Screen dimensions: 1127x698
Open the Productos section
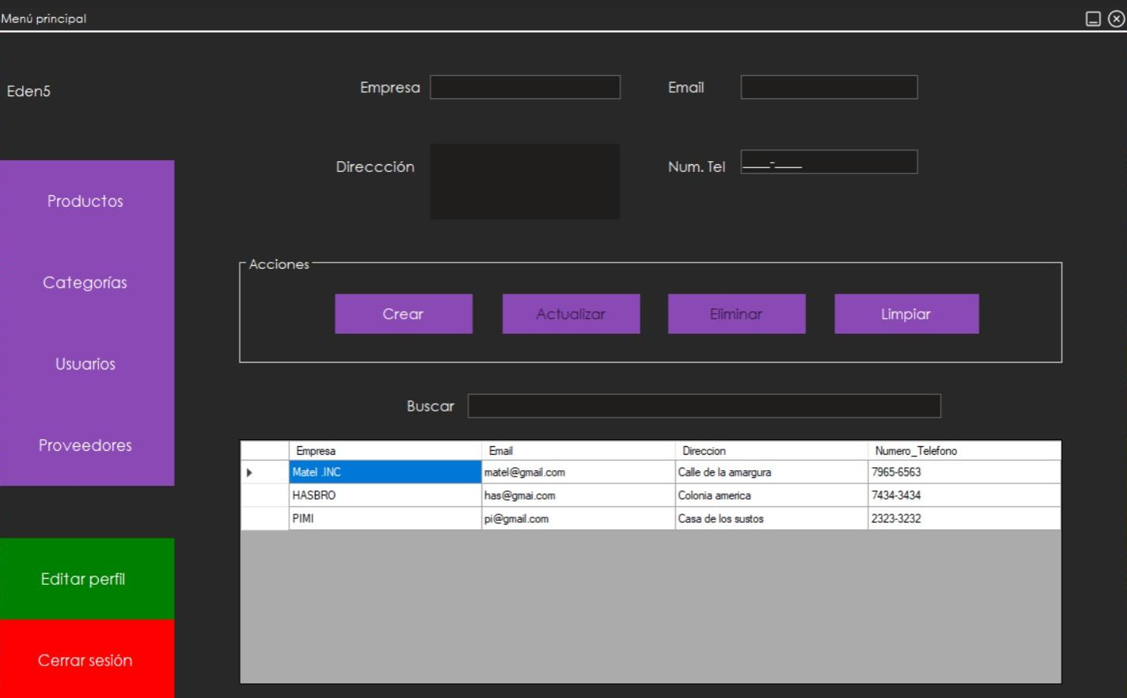tap(86, 201)
